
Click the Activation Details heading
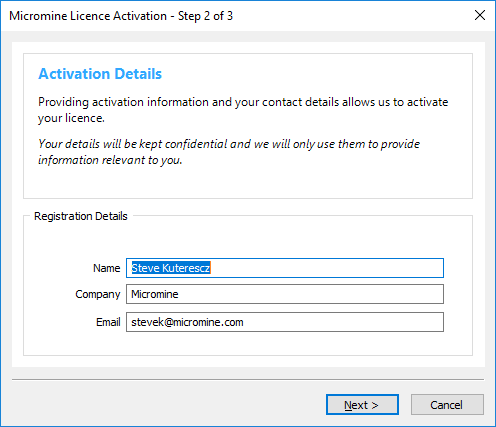click(x=100, y=74)
